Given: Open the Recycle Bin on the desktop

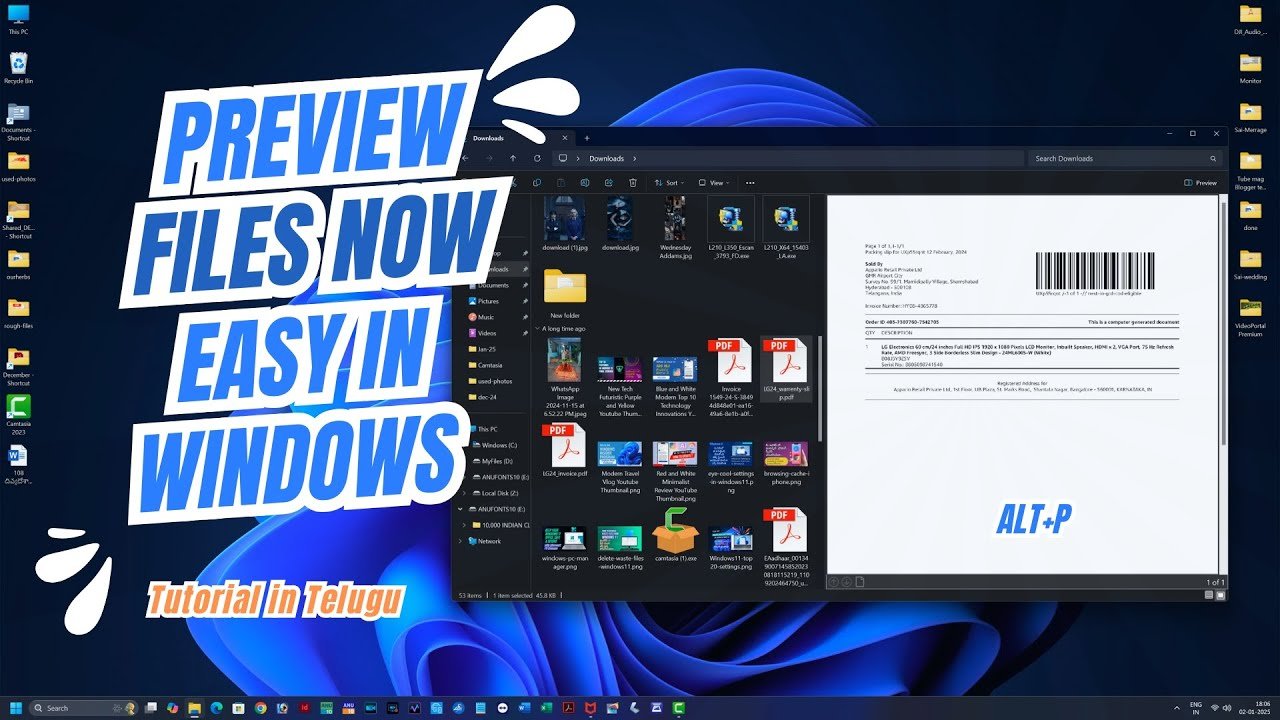Looking at the screenshot, I should (18, 68).
